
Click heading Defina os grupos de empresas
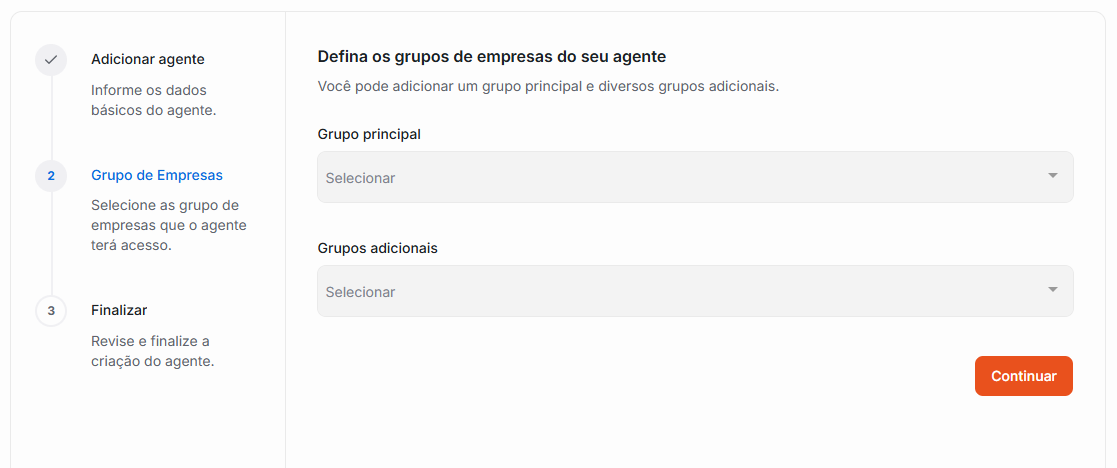coord(491,57)
